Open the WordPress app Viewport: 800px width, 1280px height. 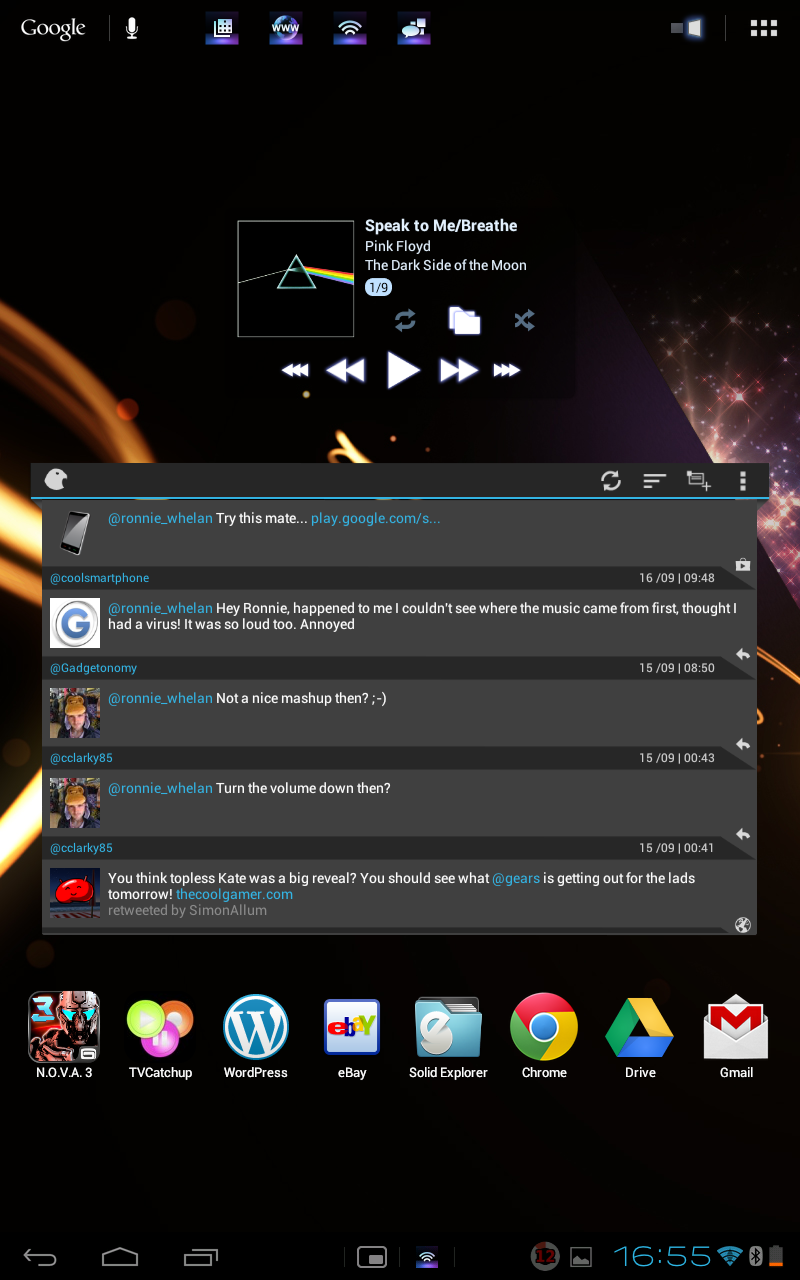tap(256, 1036)
